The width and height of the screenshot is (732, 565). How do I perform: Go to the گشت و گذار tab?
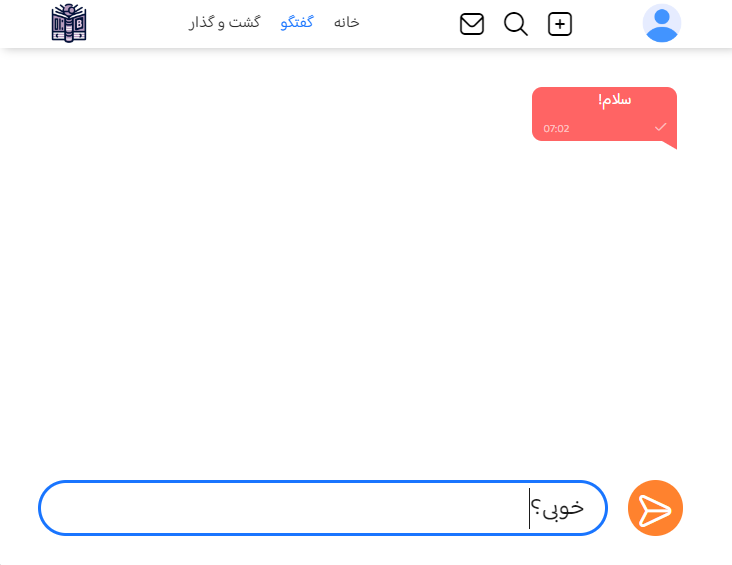224,22
